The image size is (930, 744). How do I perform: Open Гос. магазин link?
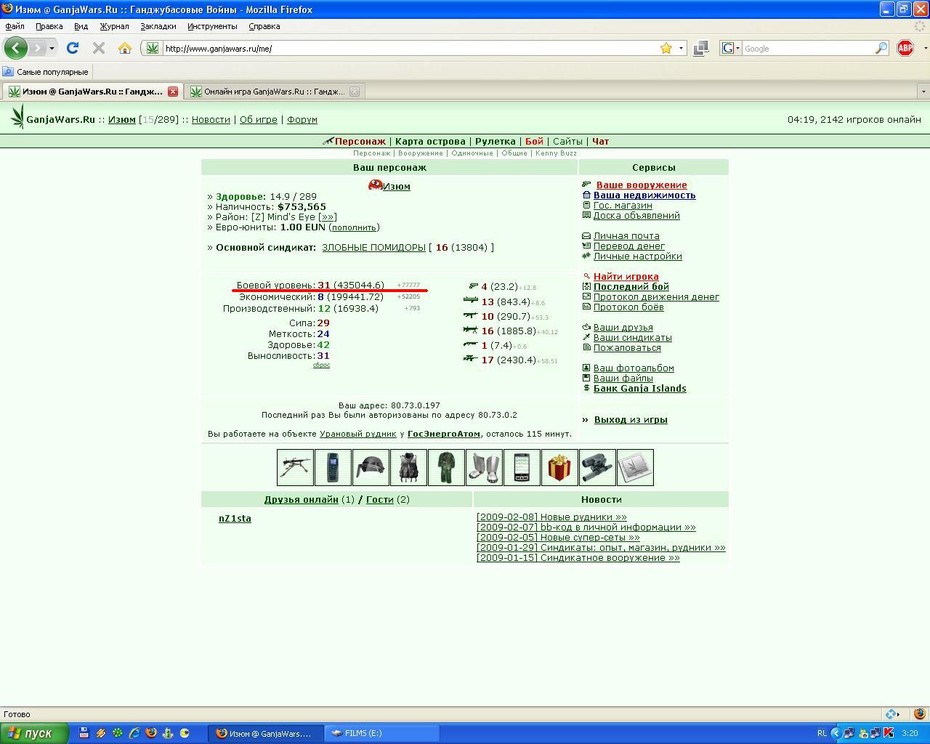click(x=623, y=205)
